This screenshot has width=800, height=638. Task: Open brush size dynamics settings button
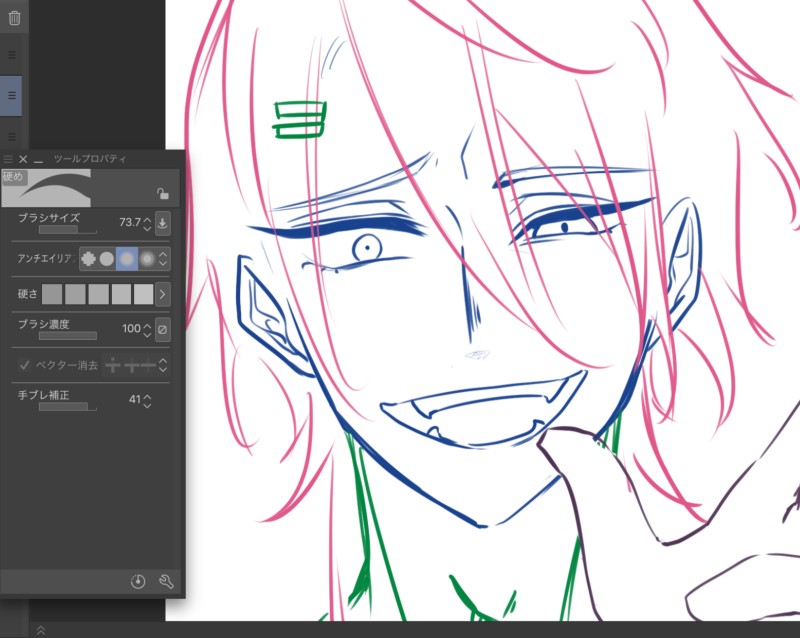coord(162,223)
